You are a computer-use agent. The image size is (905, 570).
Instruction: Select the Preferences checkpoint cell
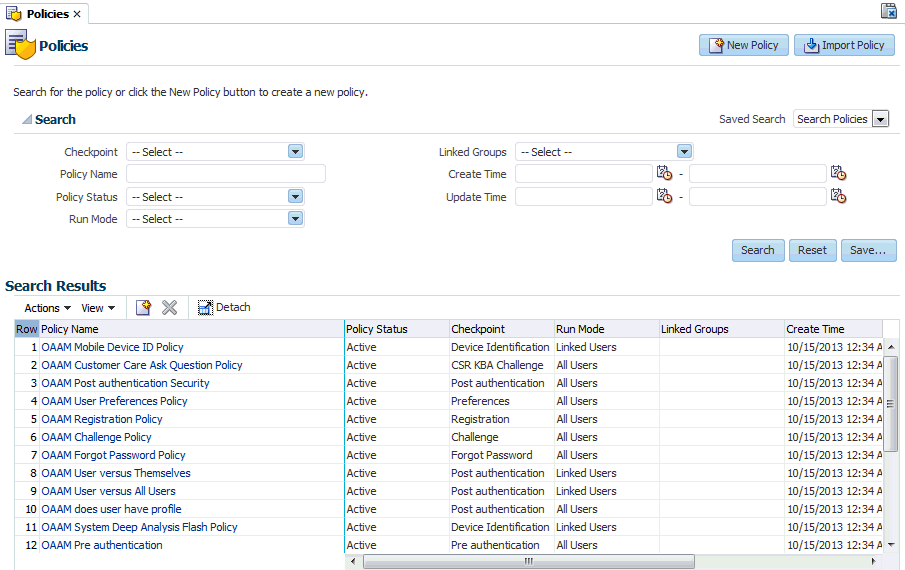(502, 401)
